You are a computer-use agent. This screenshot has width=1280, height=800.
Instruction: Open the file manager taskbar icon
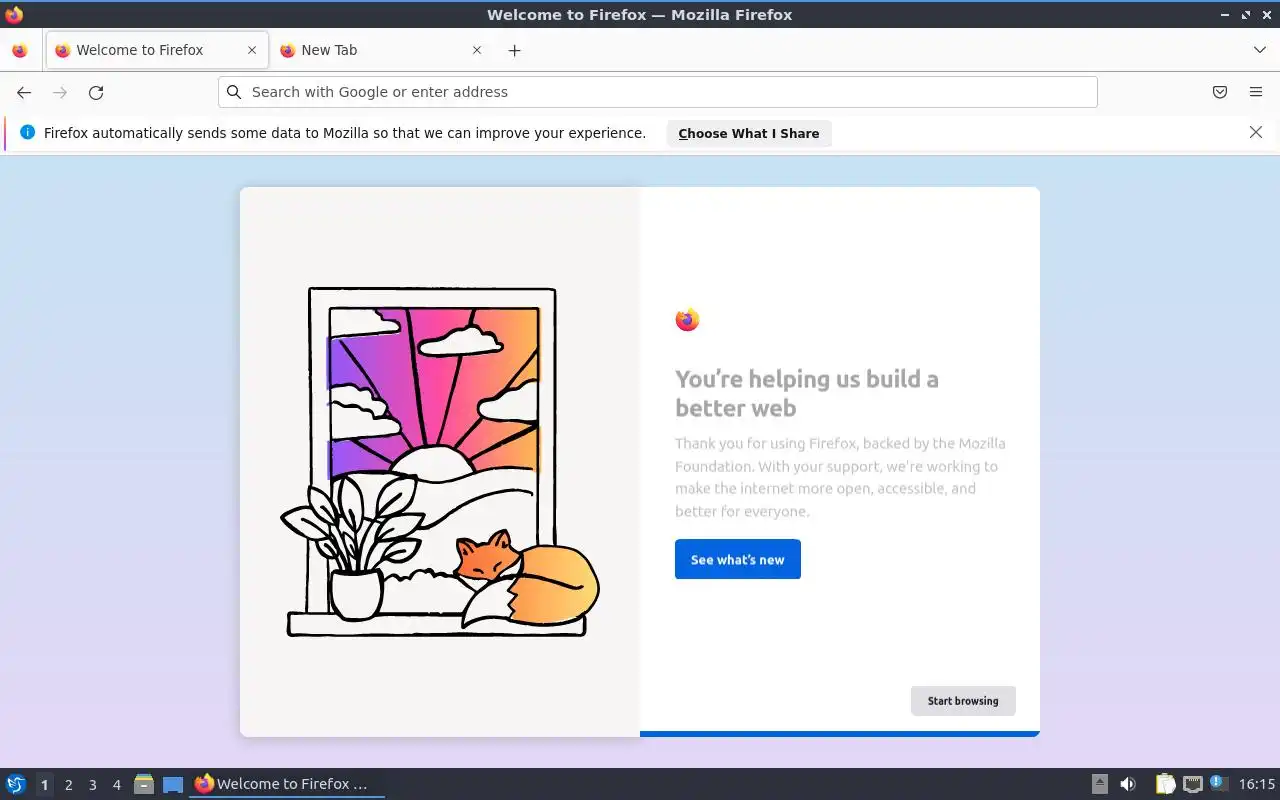pyautogui.click(x=144, y=784)
